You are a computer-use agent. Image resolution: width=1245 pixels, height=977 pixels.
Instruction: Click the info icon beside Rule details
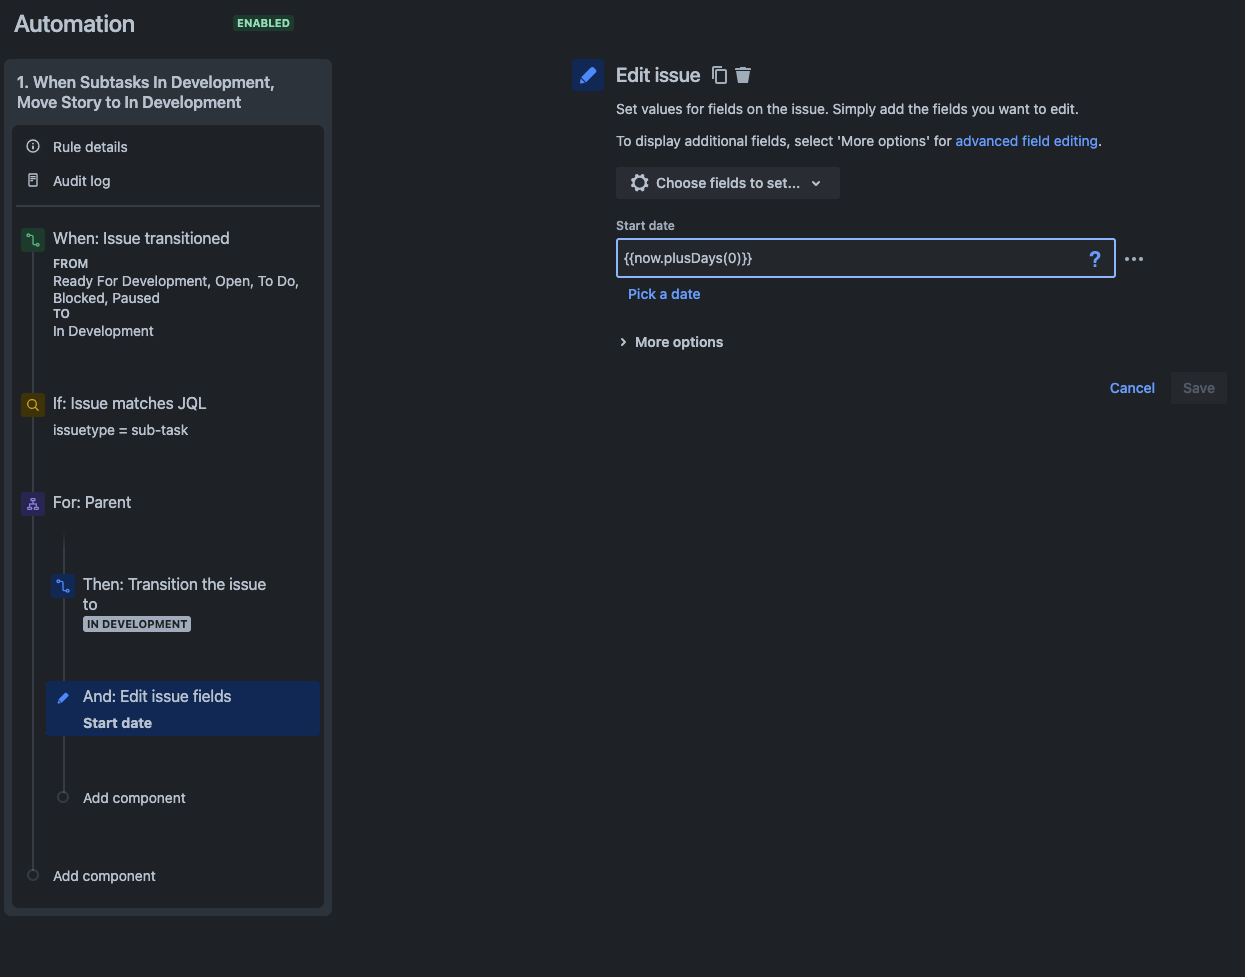(x=33, y=147)
